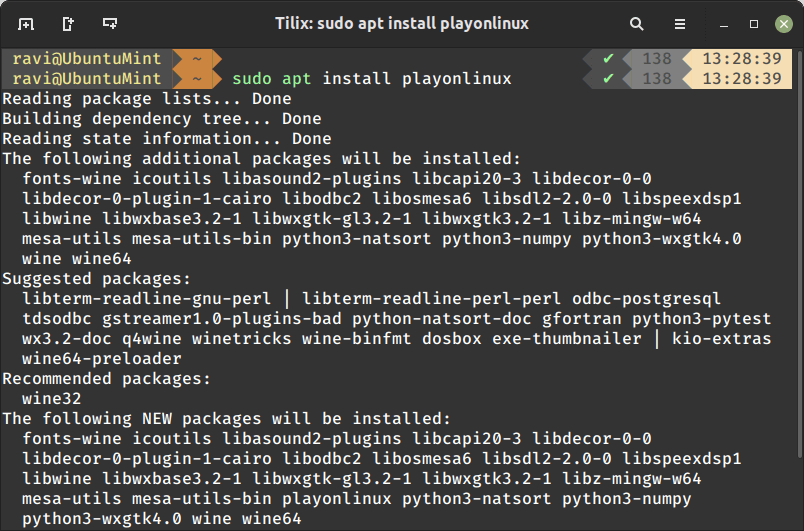Click 'wx3.2-doc' package name
Screen dimensions: 804x531
tap(67, 338)
